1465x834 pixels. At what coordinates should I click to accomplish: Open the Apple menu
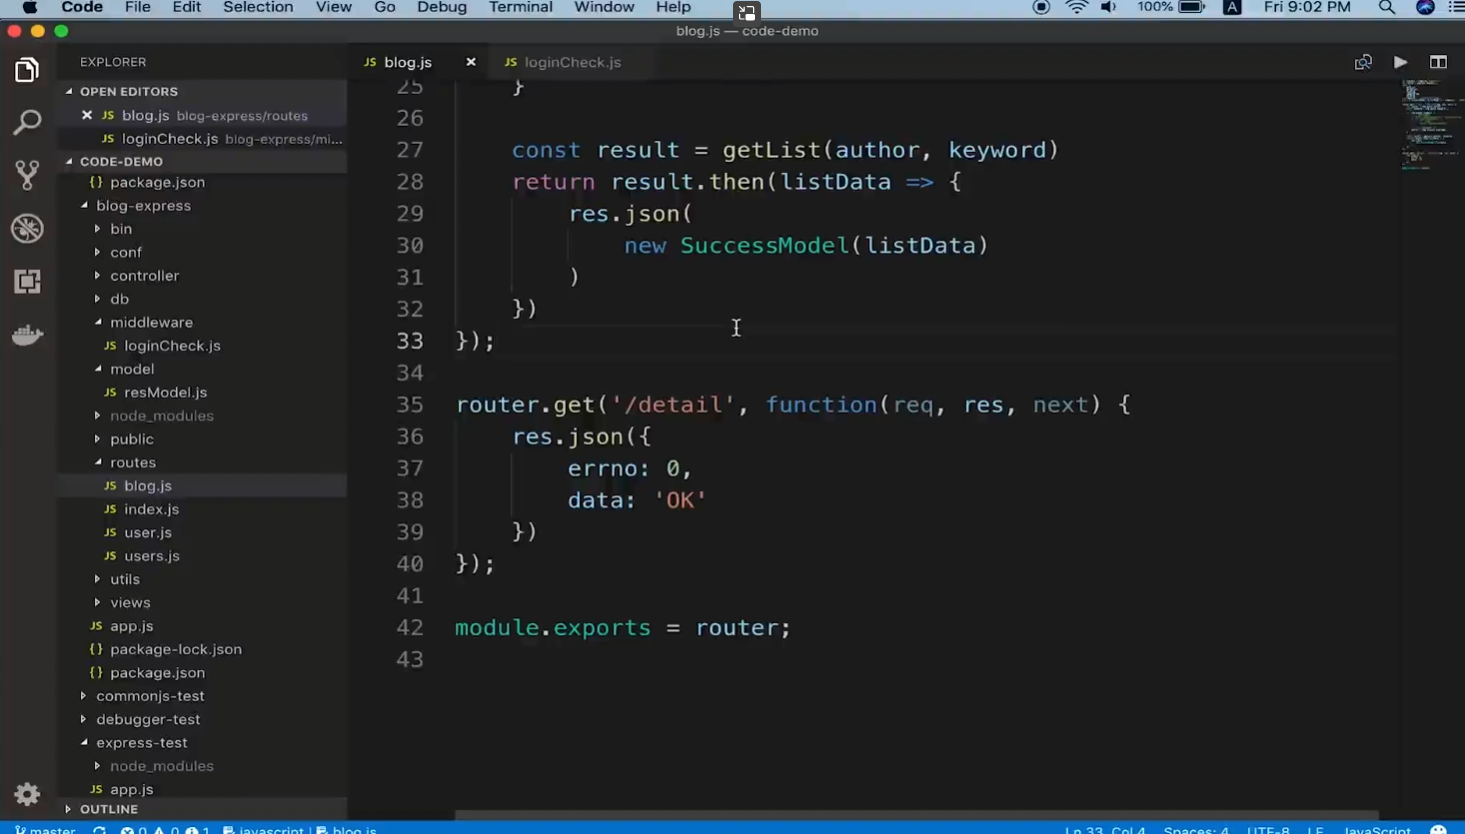(29, 8)
